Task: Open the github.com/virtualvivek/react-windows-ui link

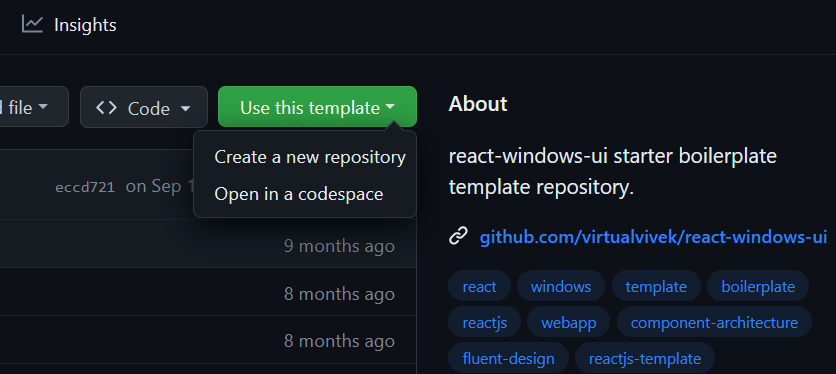Action: pyautogui.click(x=653, y=236)
